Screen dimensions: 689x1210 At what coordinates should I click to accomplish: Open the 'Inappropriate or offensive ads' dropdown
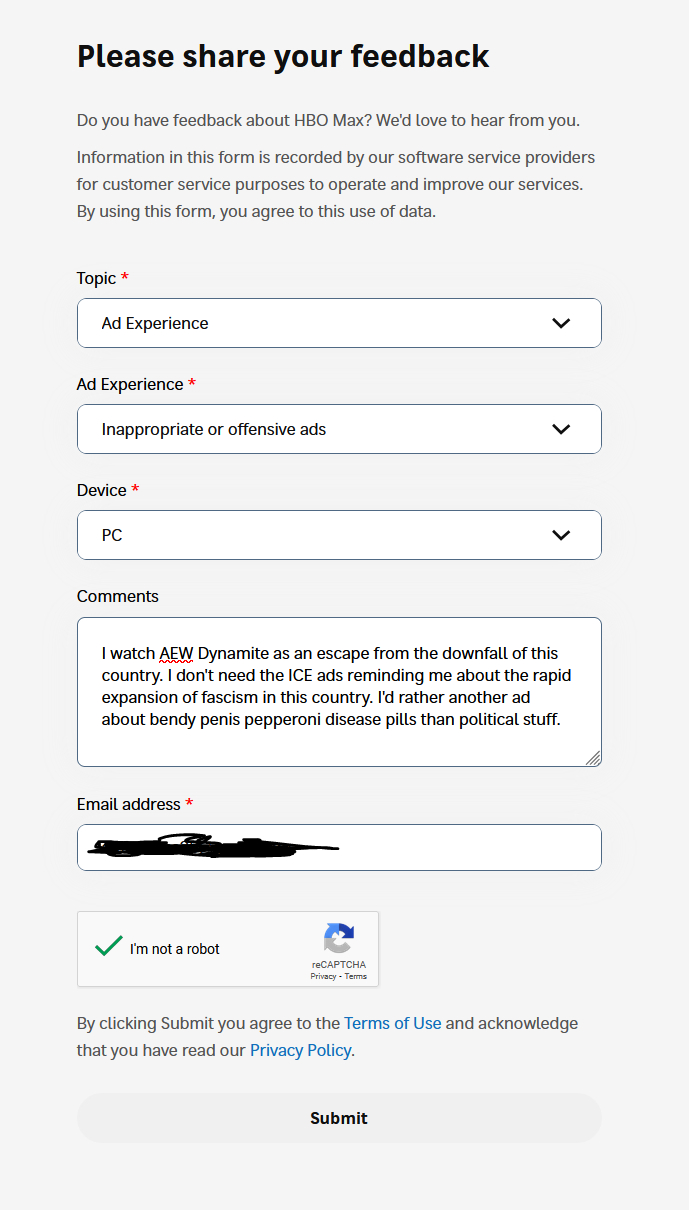click(320, 429)
